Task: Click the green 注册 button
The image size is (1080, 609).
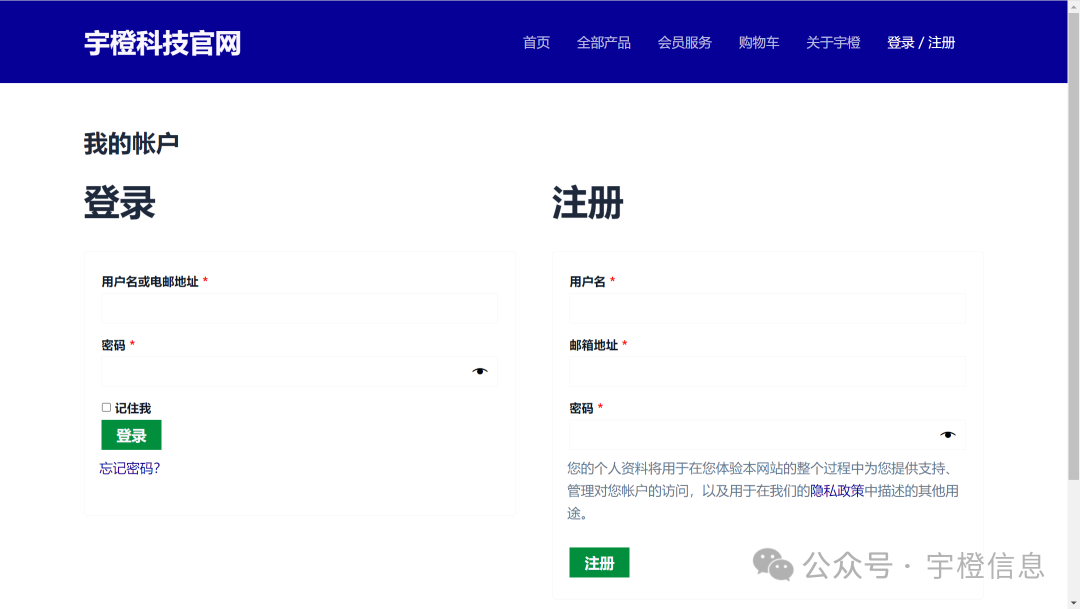Action: (599, 562)
